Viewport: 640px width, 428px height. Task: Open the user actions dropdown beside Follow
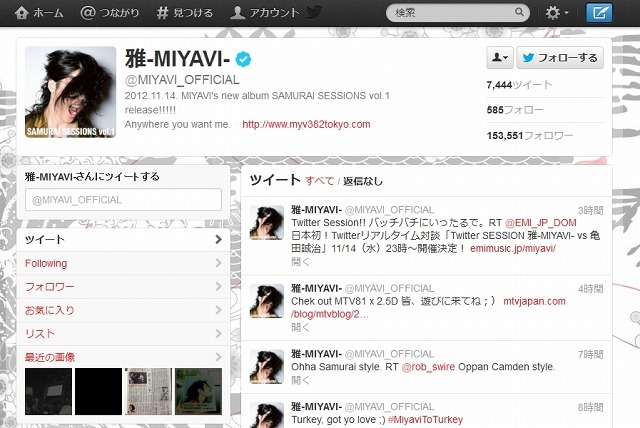[500, 58]
